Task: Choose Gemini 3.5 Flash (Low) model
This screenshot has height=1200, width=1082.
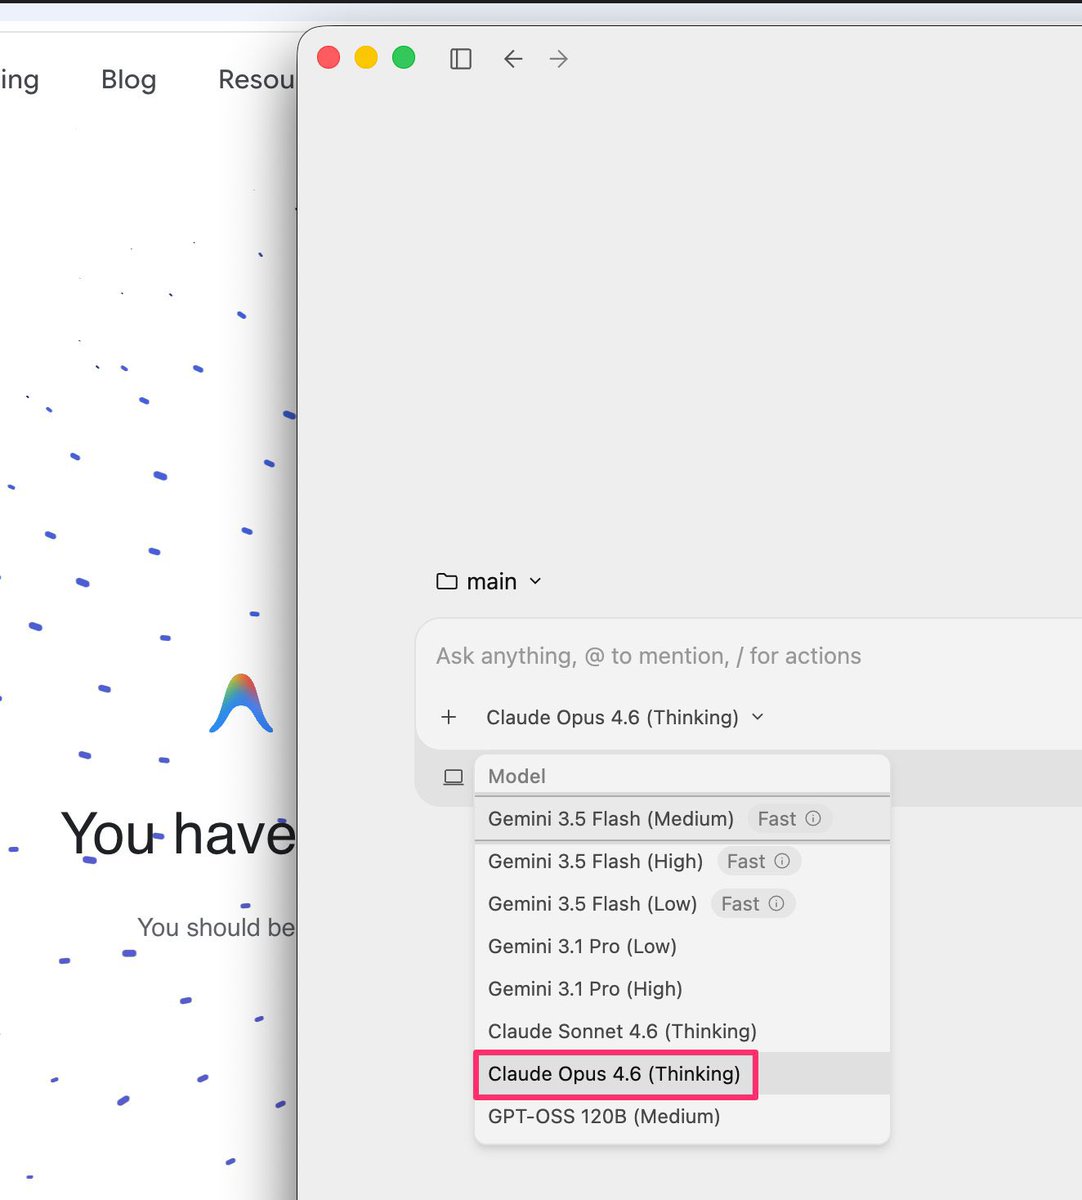Action: 682,903
